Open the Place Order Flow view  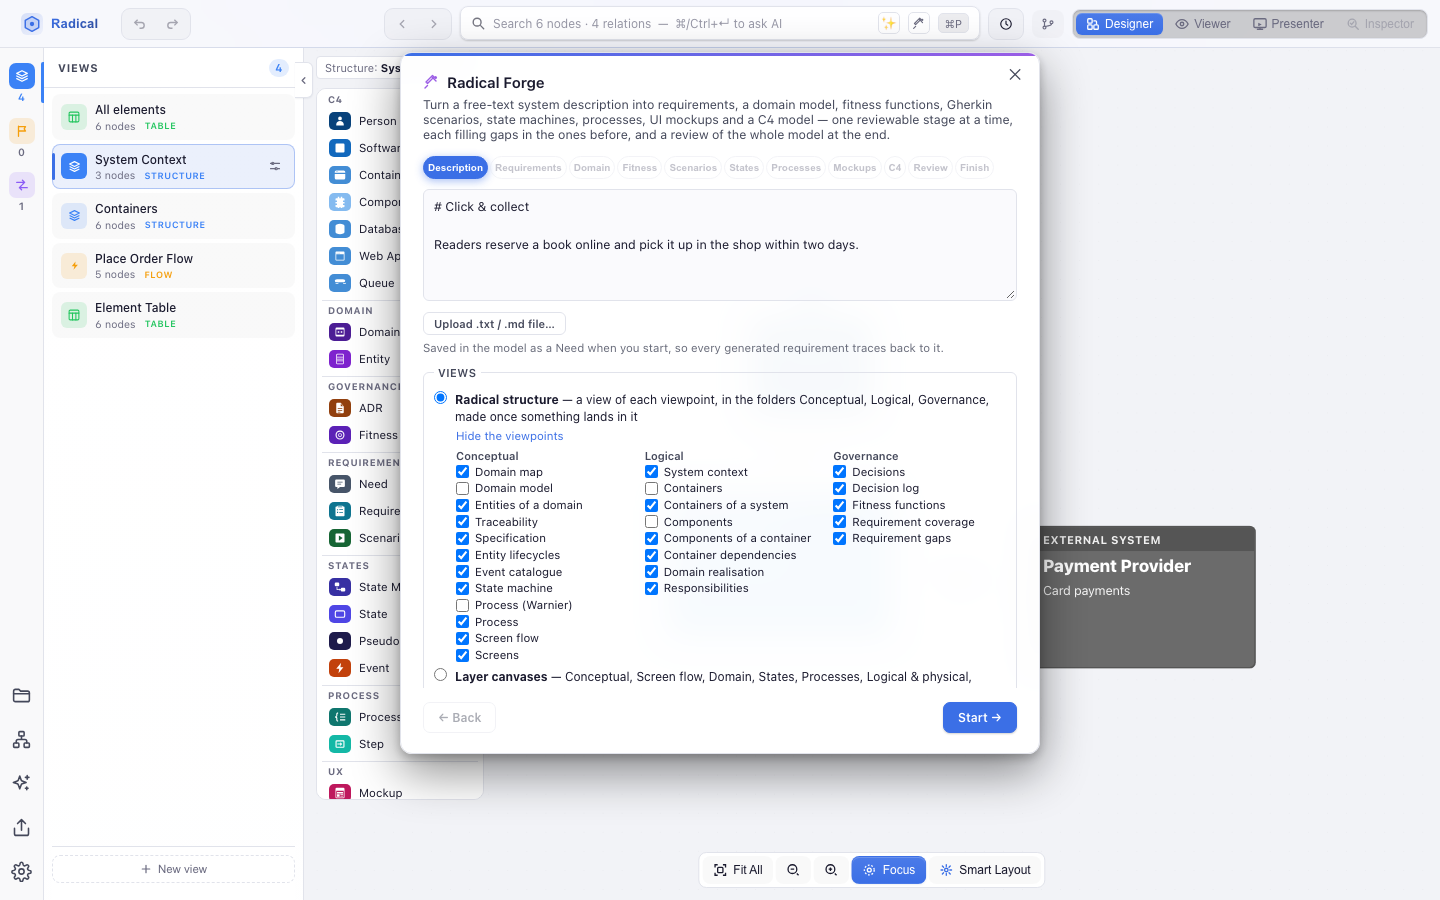click(x=174, y=266)
